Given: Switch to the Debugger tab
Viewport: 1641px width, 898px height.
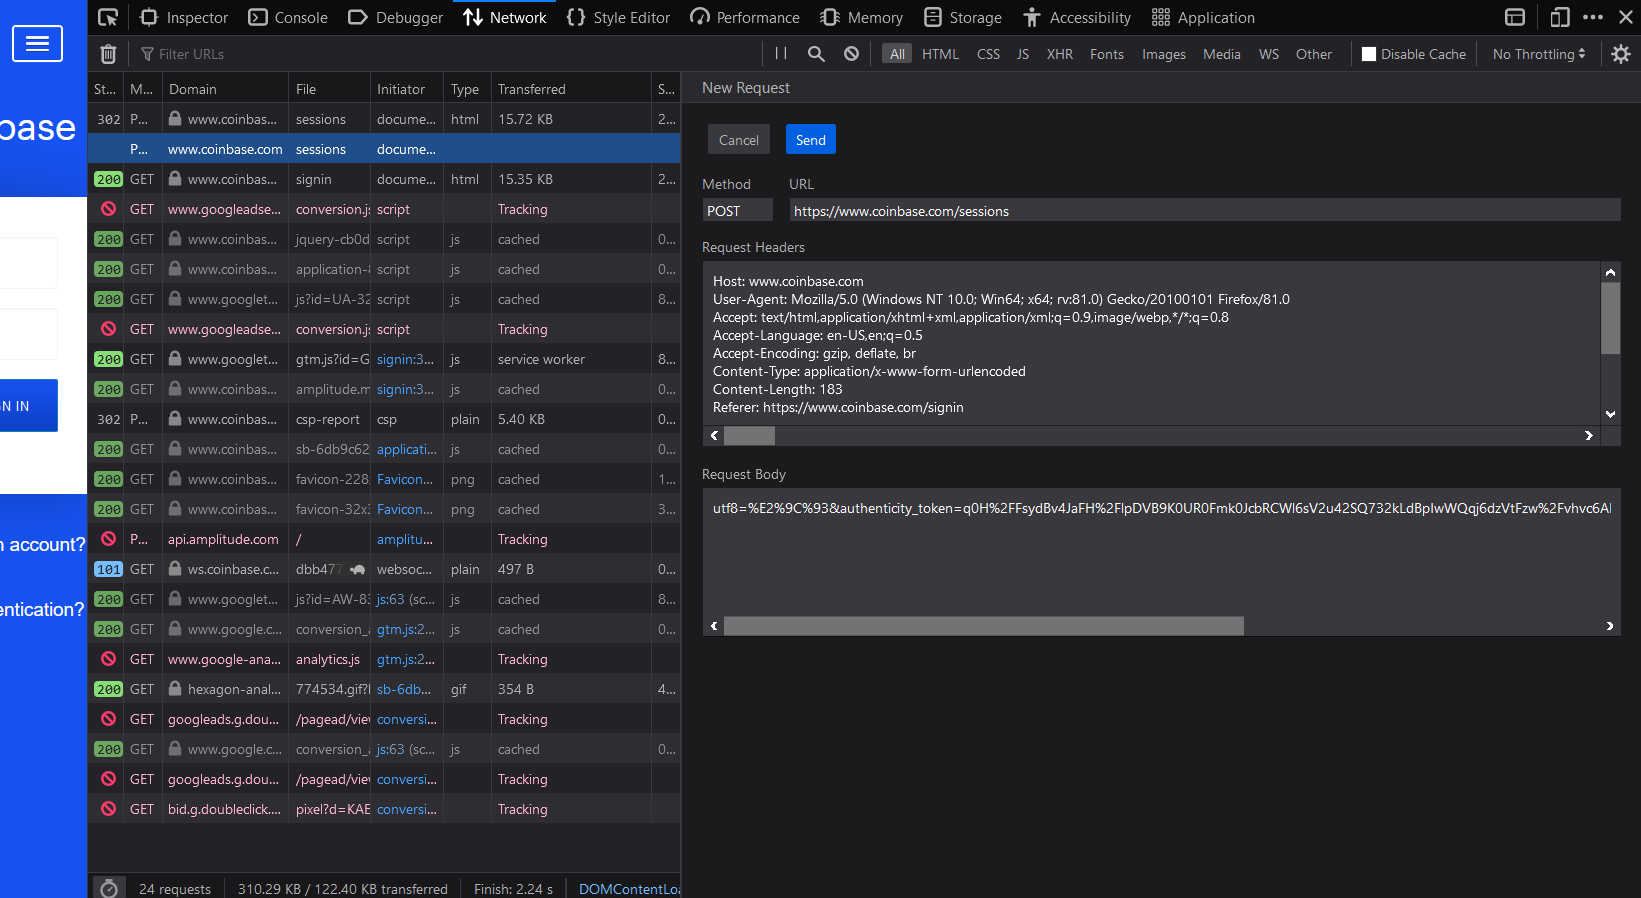Looking at the screenshot, I should (395, 17).
